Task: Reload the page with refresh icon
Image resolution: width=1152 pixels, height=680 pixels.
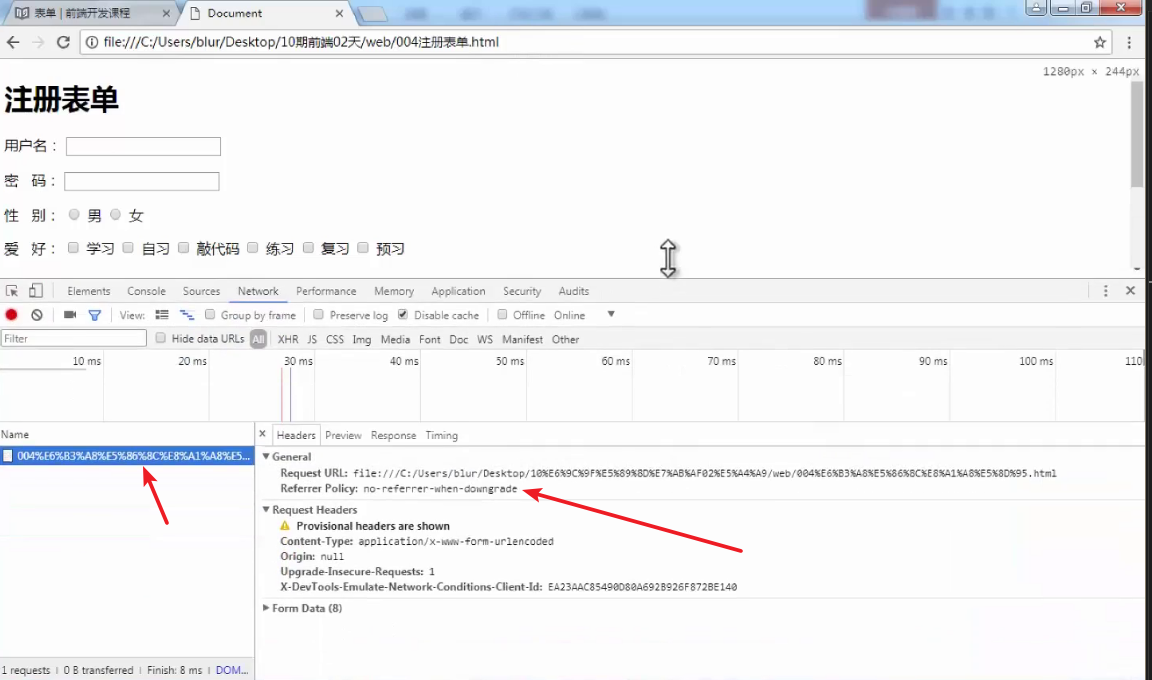Action: (63, 42)
